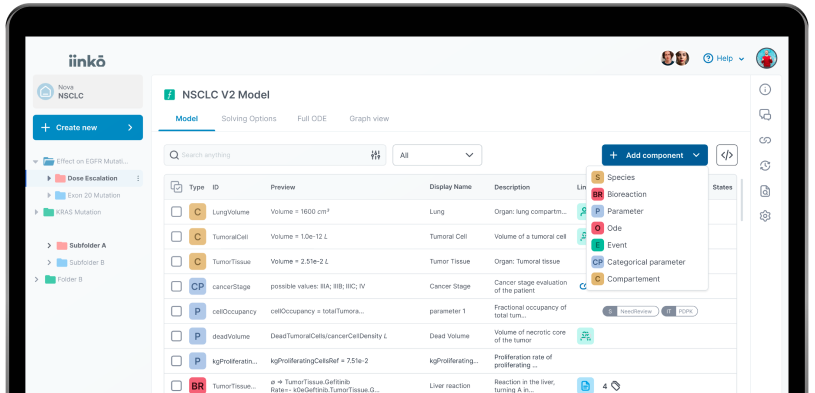This screenshot has width=815, height=393.
Task: Open settings gear in right sidebar
Action: pyautogui.click(x=765, y=216)
